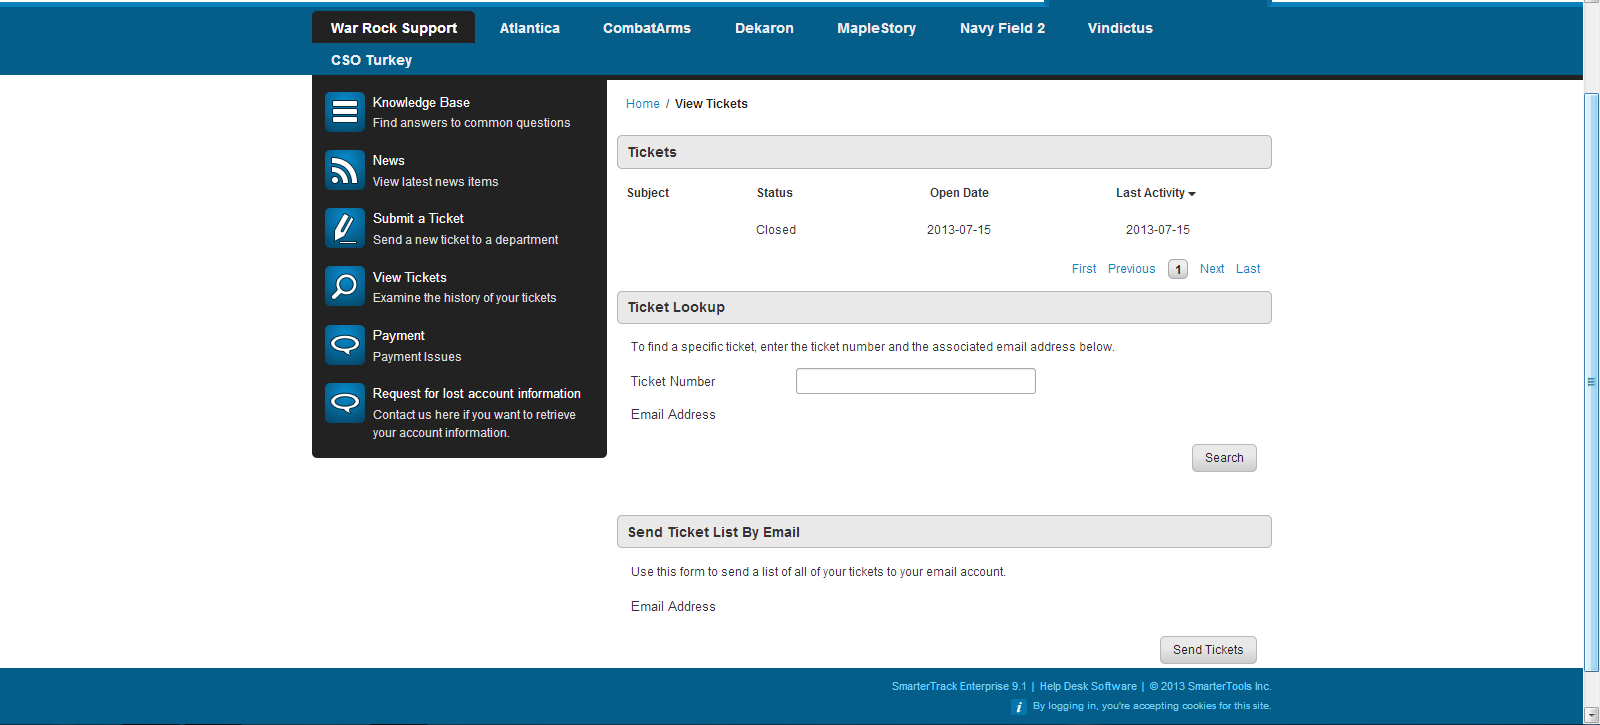Go to the First page of tickets

pos(1084,269)
